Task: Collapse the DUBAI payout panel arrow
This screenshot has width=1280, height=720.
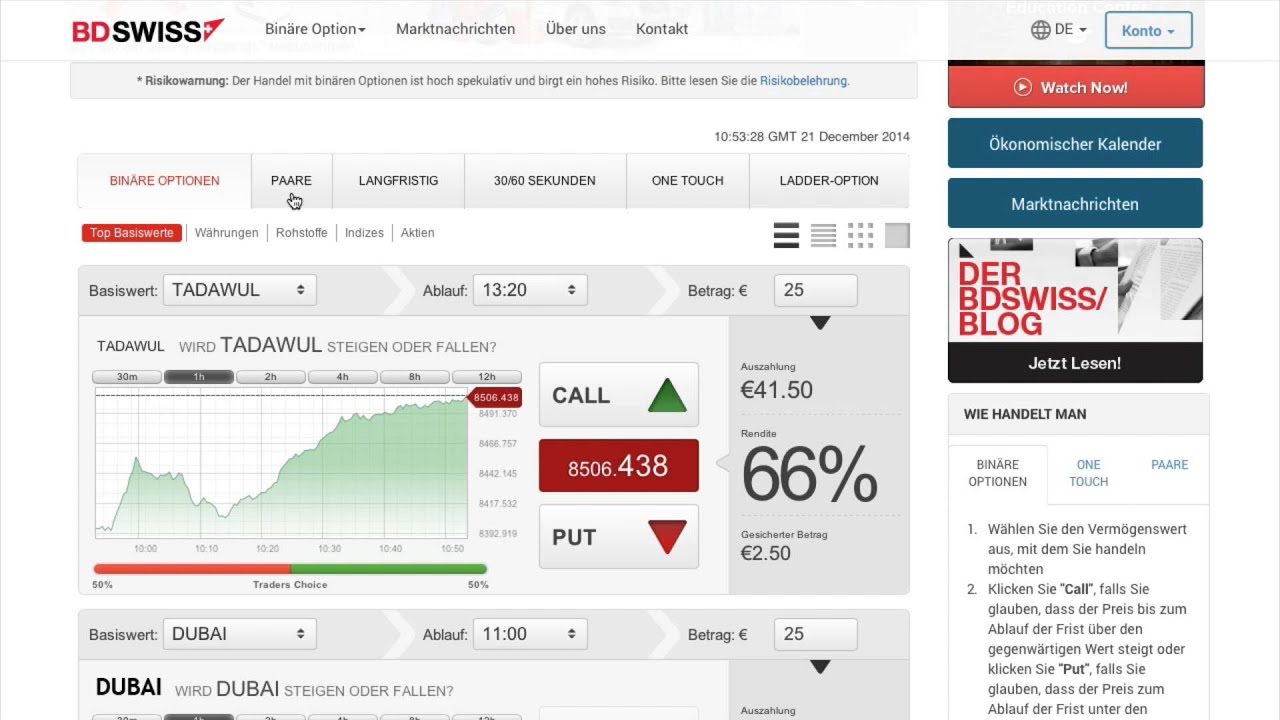Action: tap(820, 667)
